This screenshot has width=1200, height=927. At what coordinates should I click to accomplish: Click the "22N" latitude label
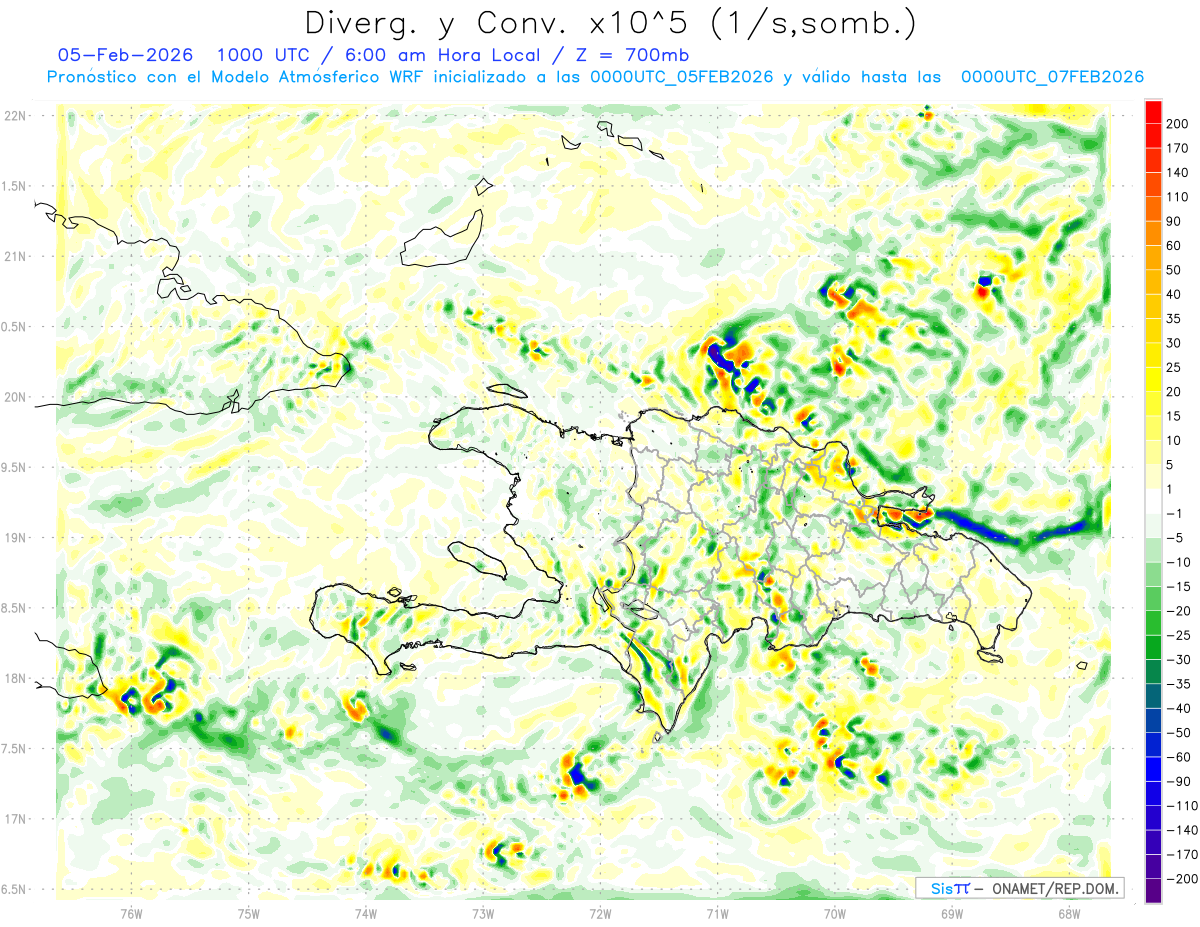[14, 116]
